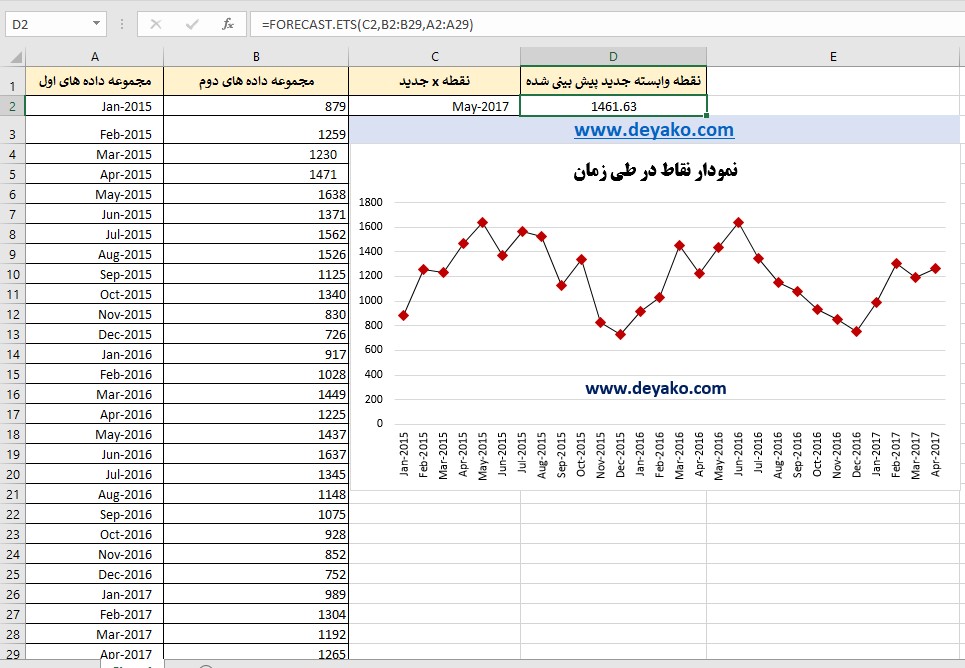Viewport: 965px width, 668px height.
Task: Select cell B2 with value 879
Action: click(256, 106)
